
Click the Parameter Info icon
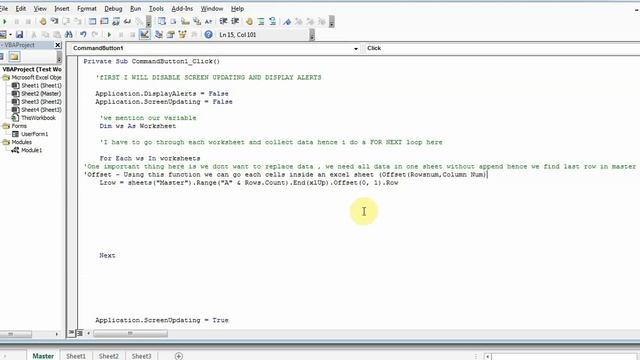click(197, 21)
